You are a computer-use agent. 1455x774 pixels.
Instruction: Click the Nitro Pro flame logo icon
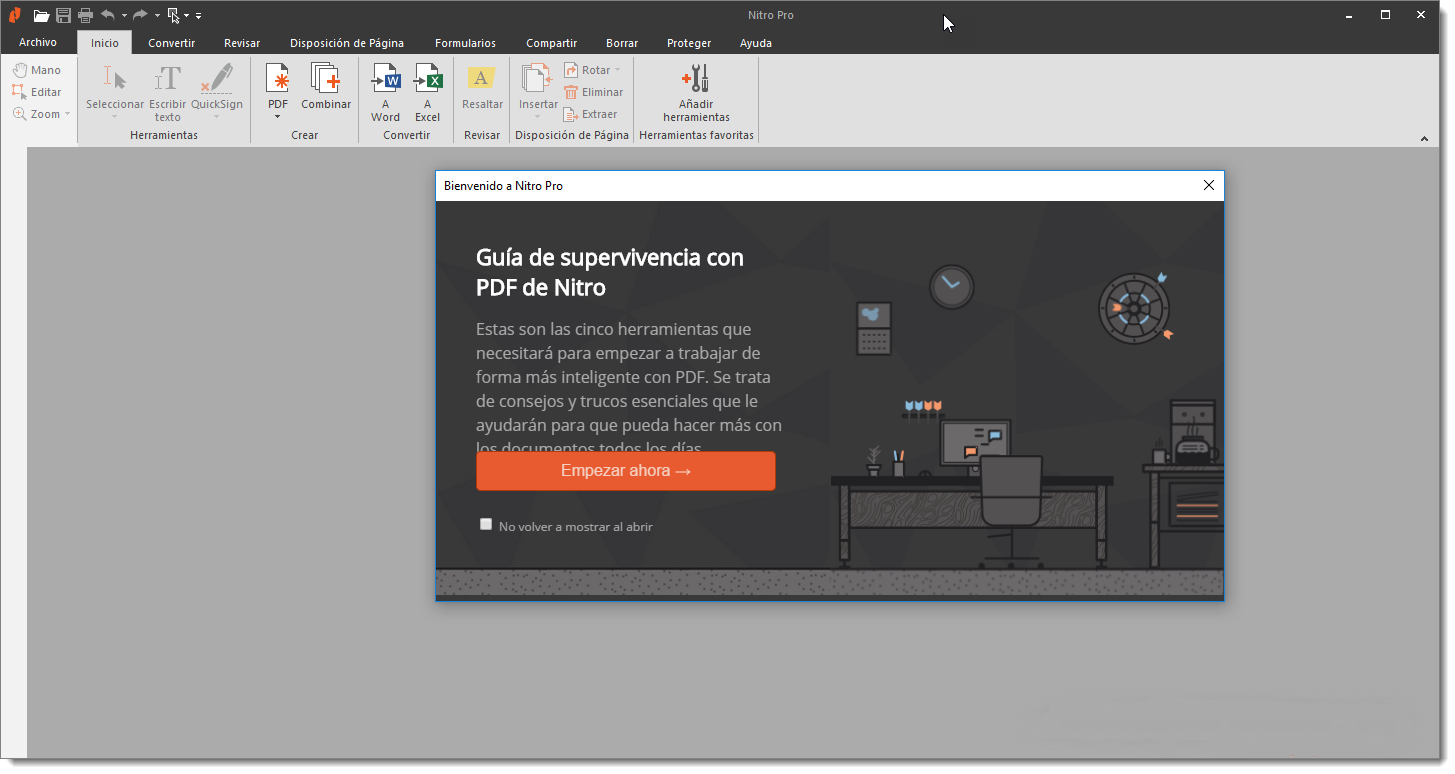coord(15,15)
